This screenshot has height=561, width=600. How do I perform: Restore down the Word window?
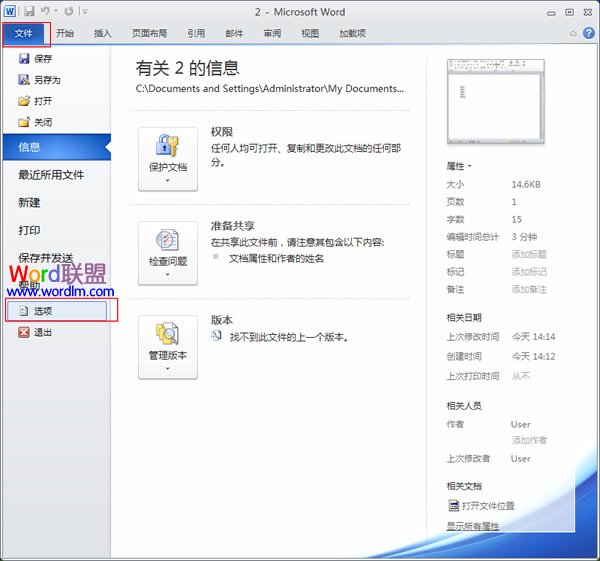569,13
